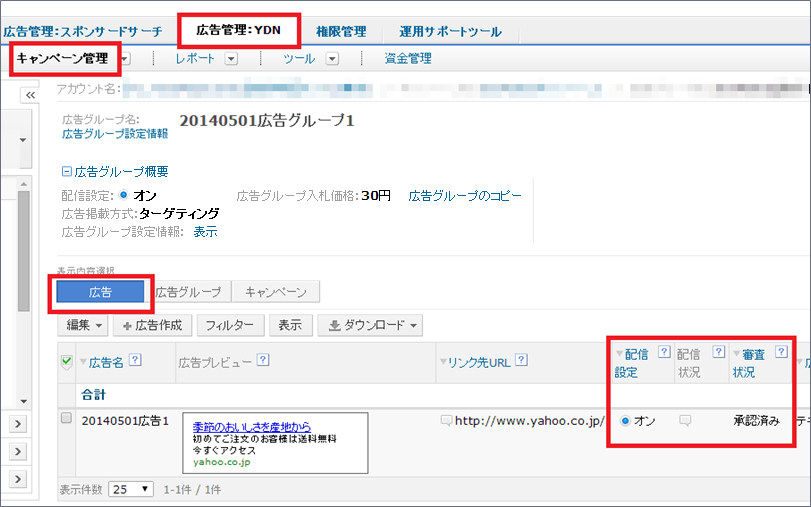Viewport: 811px width, 507px height.
Task: Select 配信設定 オン radio in group overview
Action: pos(123,196)
